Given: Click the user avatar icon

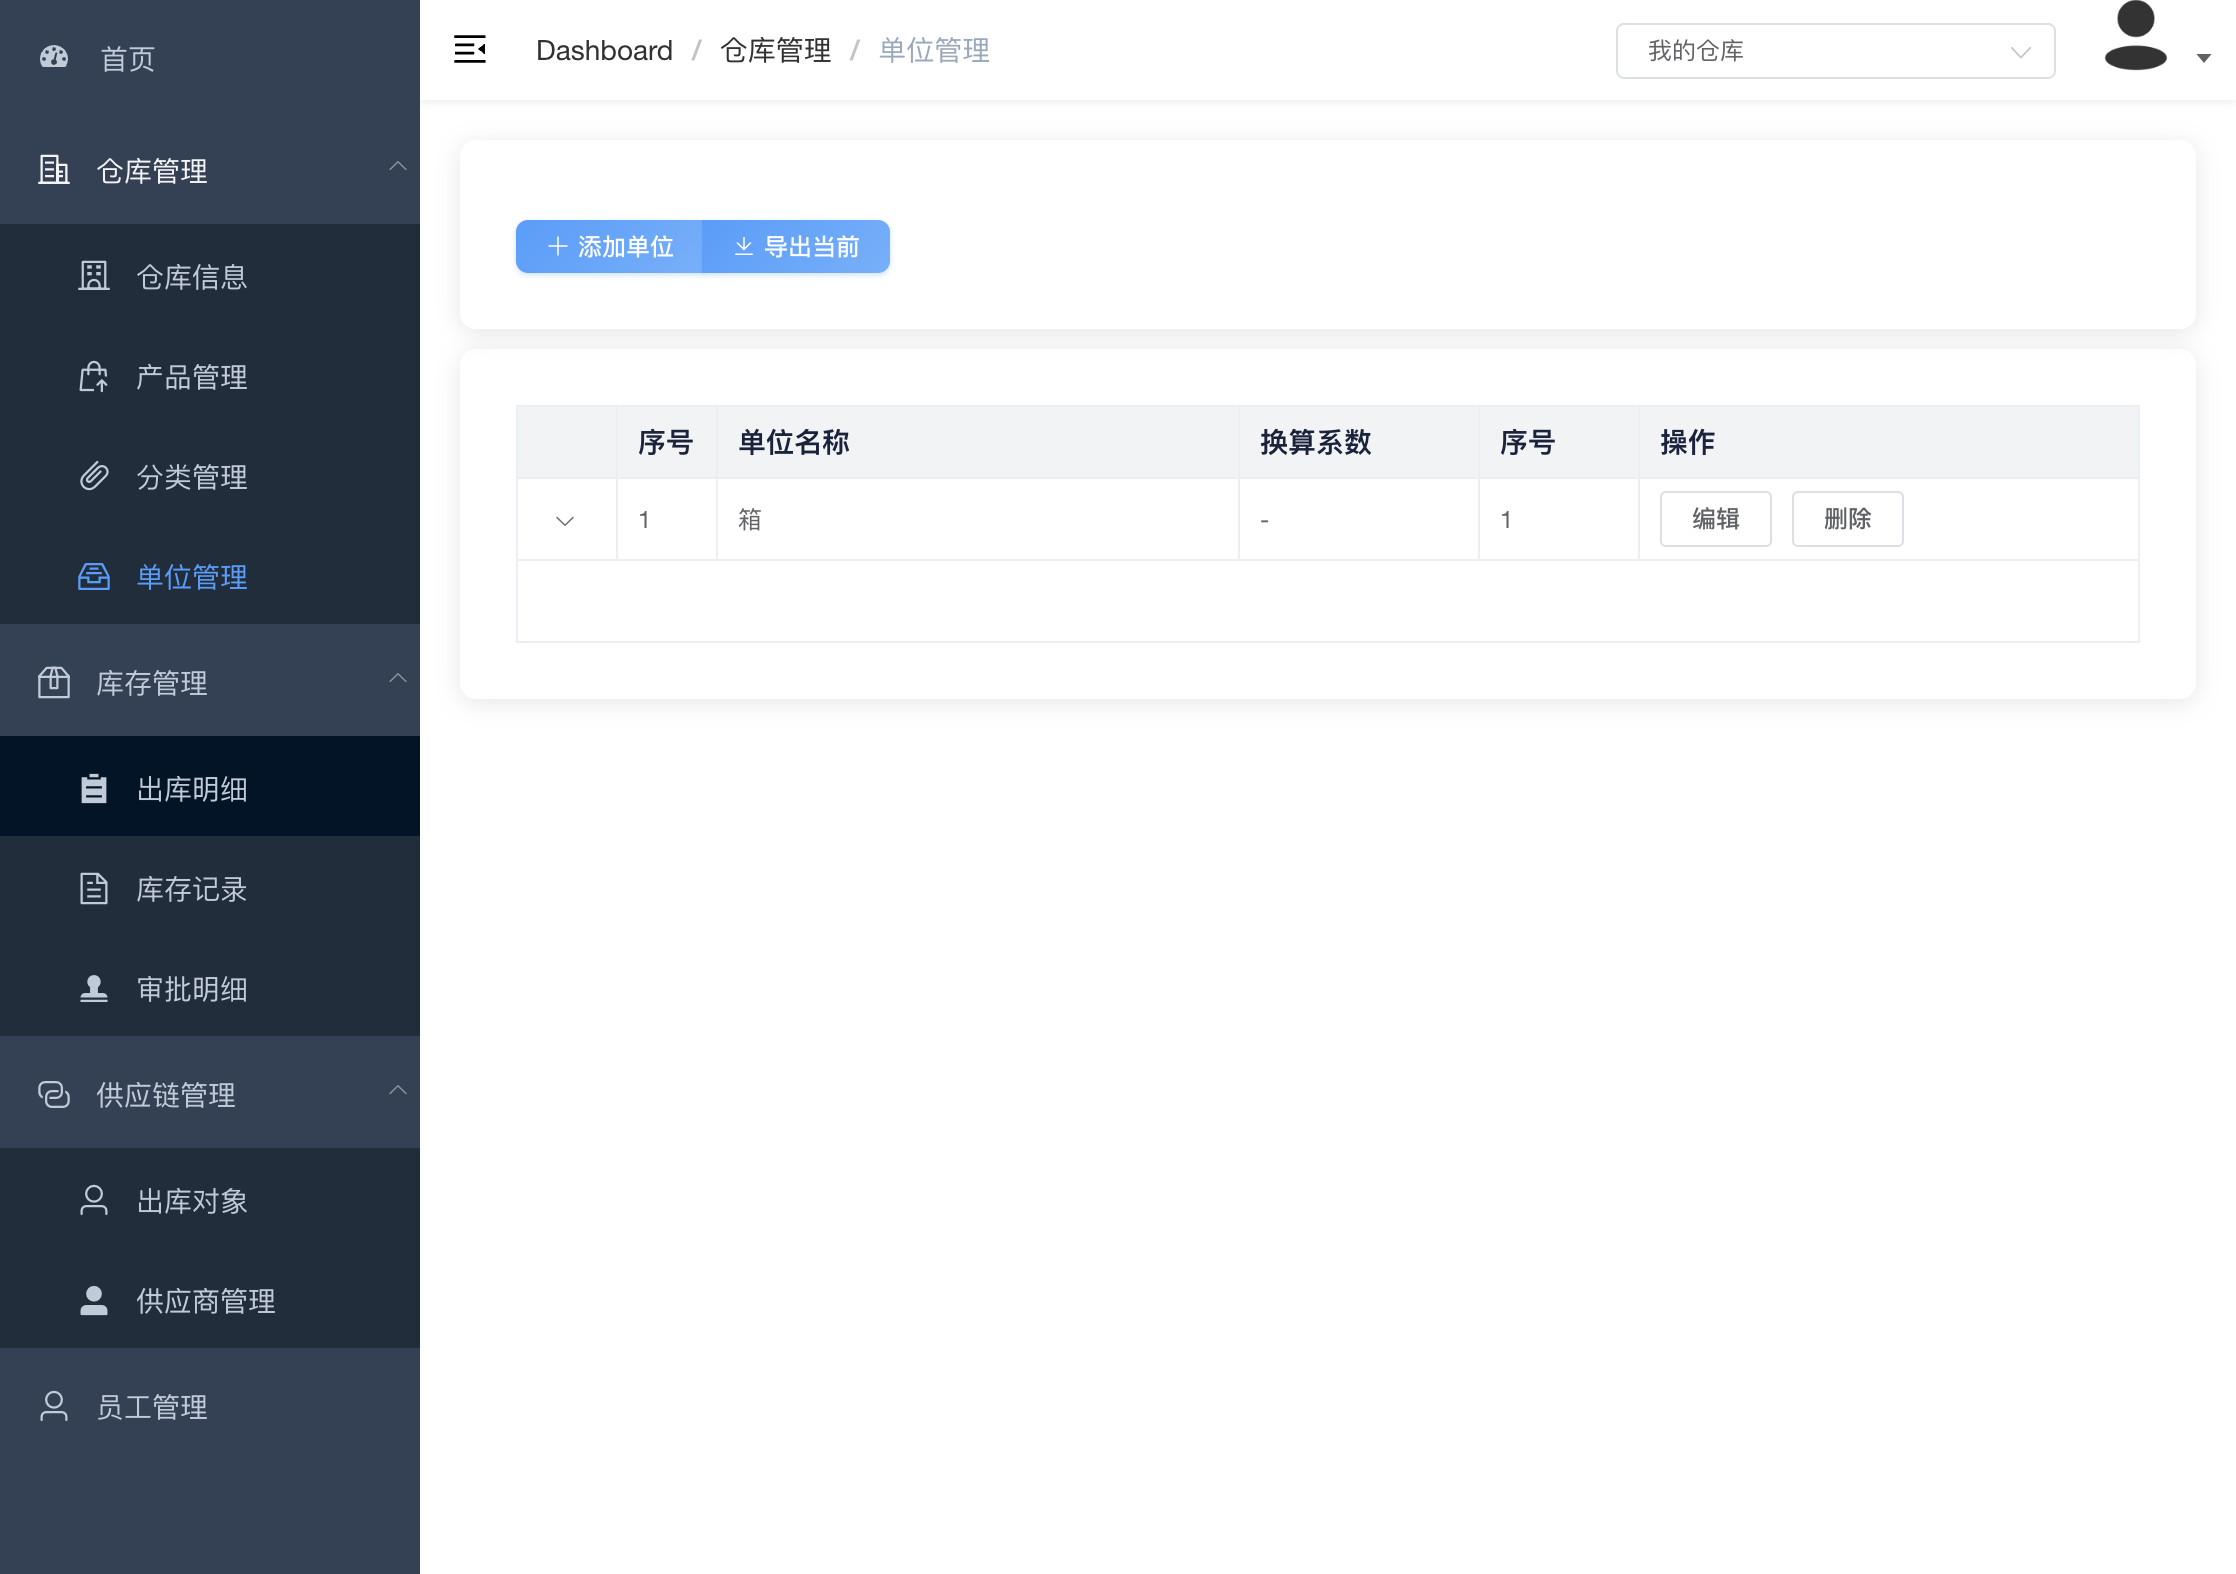Looking at the screenshot, I should [x=2135, y=38].
